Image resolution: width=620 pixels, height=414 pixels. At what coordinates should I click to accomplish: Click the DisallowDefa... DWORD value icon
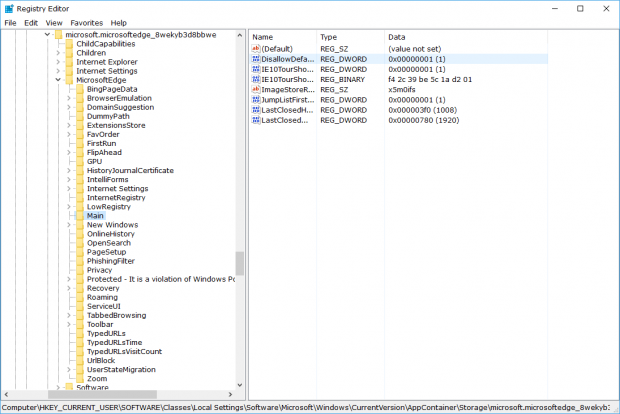[x=255, y=59]
